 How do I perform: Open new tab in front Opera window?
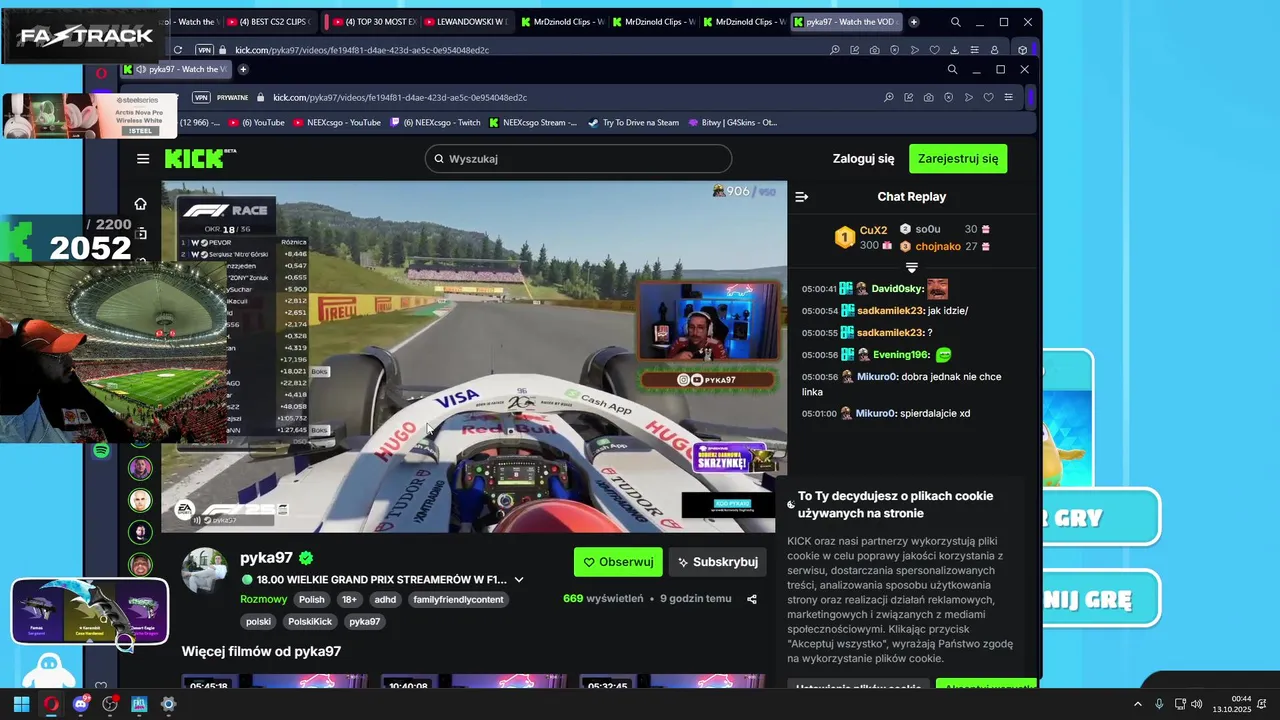click(x=242, y=69)
